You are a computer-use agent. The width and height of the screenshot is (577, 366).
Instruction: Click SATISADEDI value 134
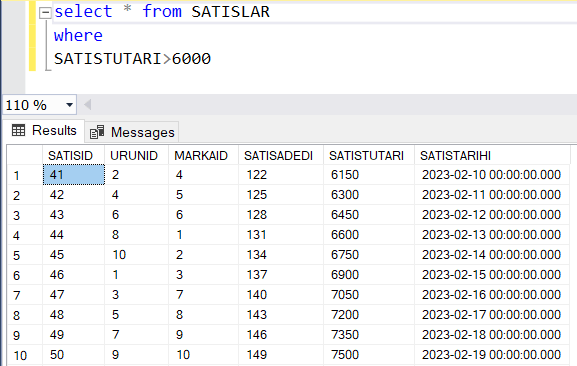[x=281, y=255]
